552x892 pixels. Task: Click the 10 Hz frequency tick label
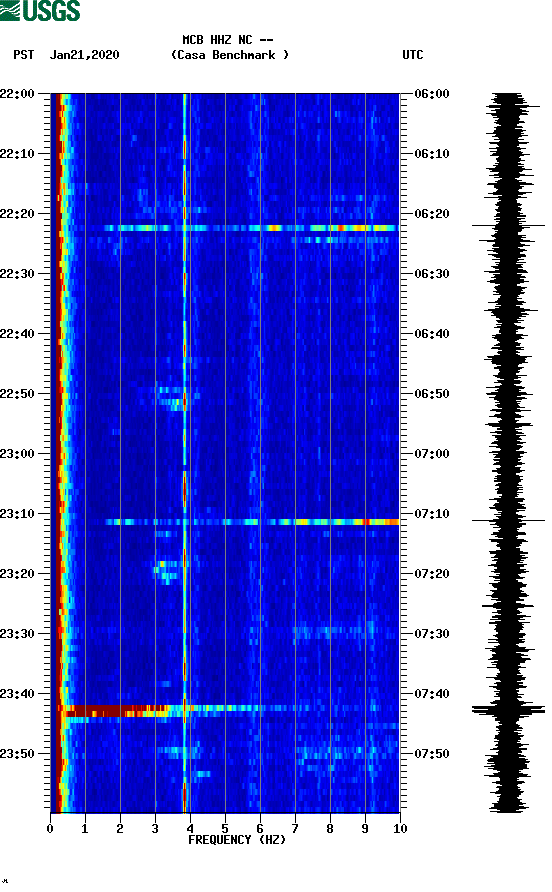[x=400, y=829]
